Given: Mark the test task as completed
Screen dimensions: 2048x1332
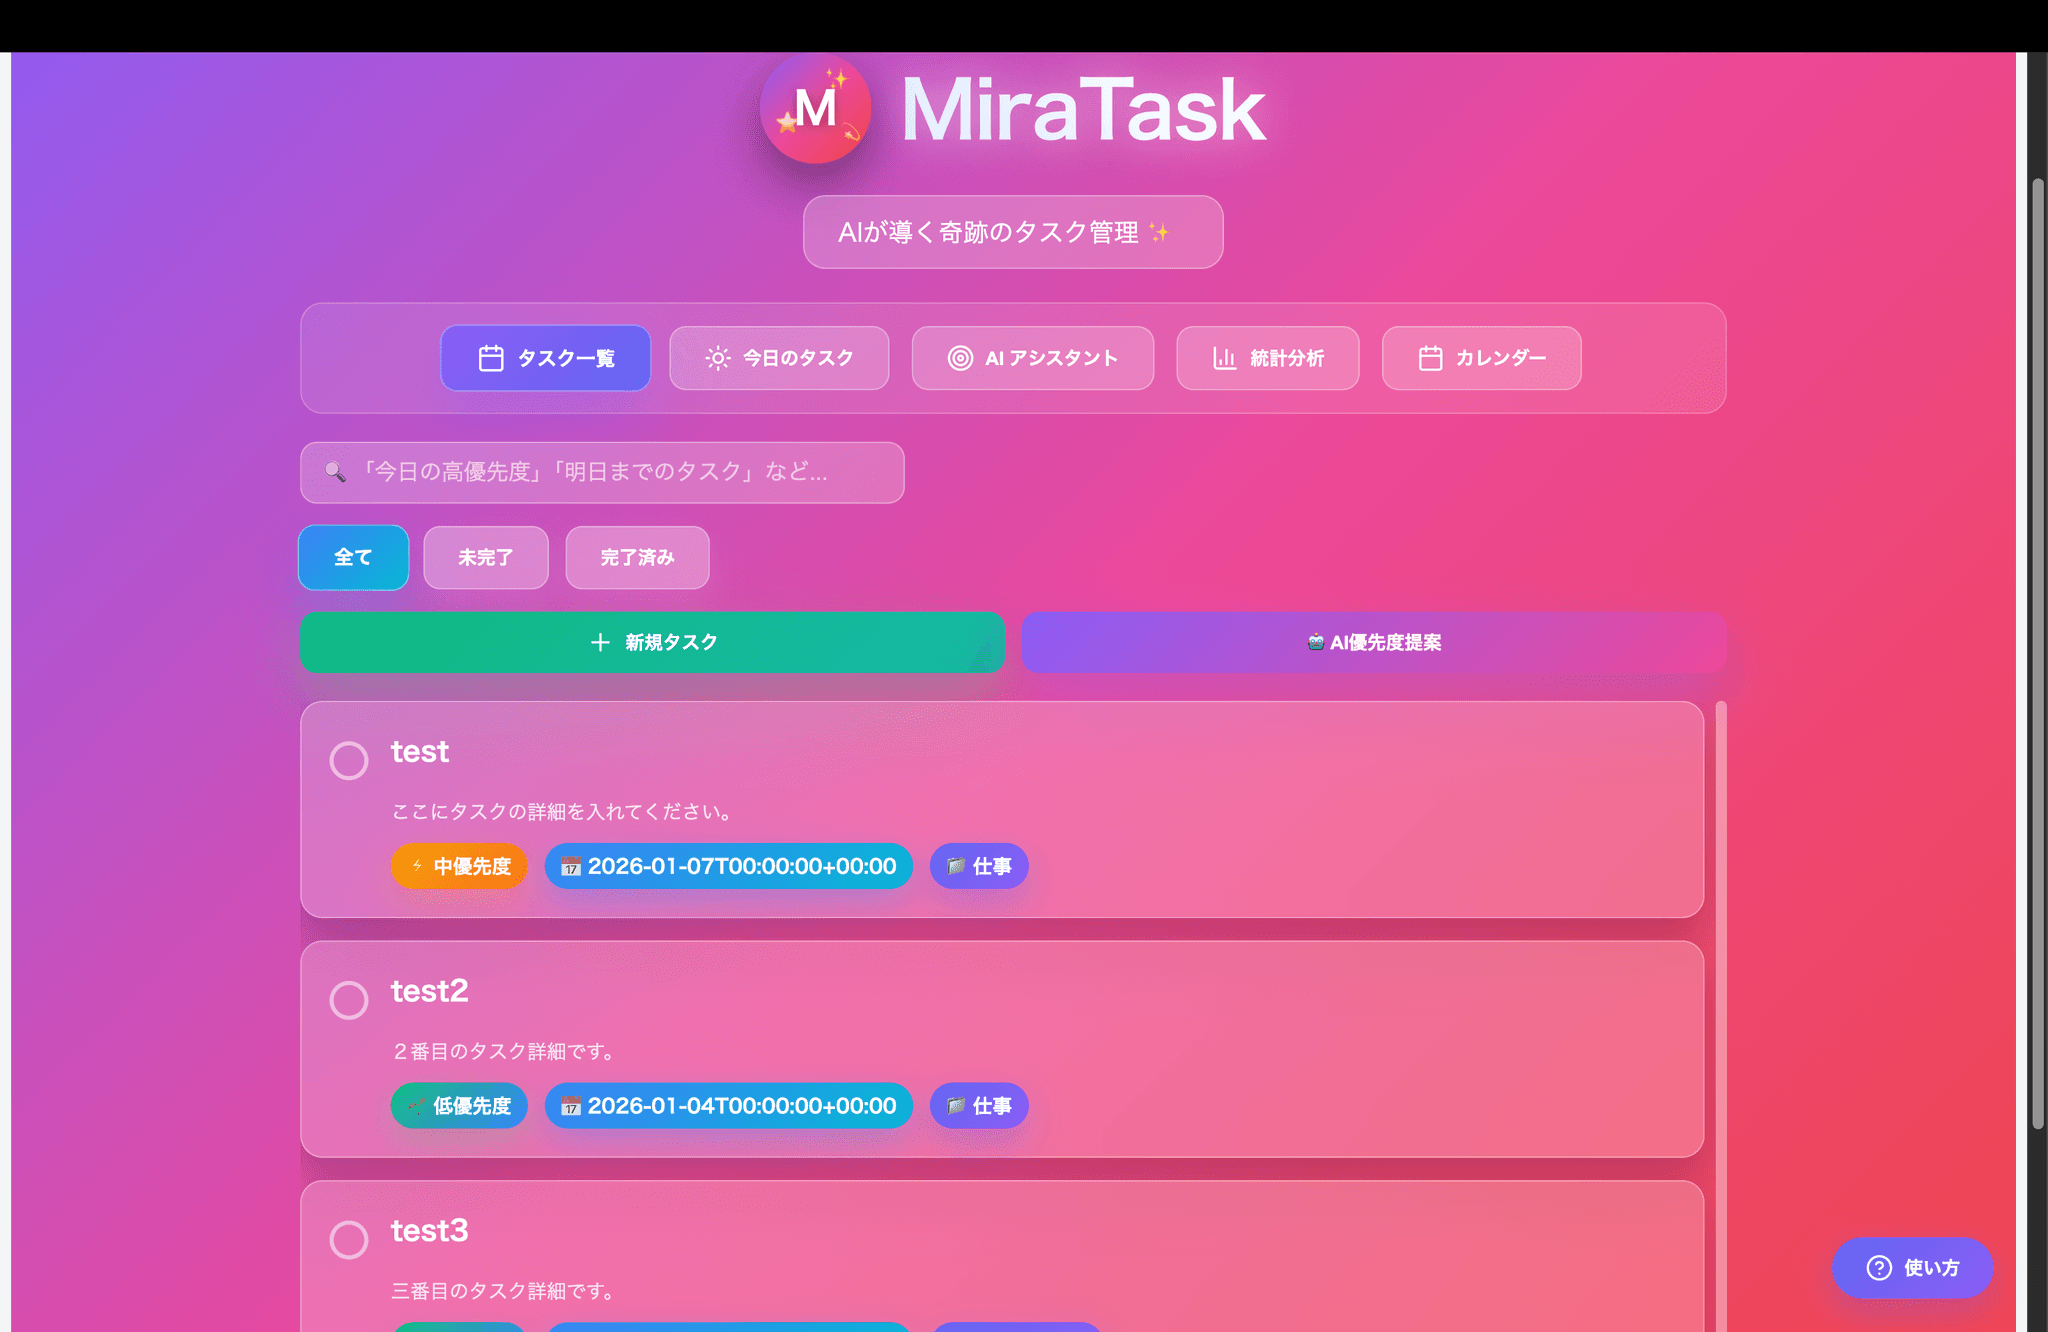Looking at the screenshot, I should pyautogui.click(x=349, y=760).
